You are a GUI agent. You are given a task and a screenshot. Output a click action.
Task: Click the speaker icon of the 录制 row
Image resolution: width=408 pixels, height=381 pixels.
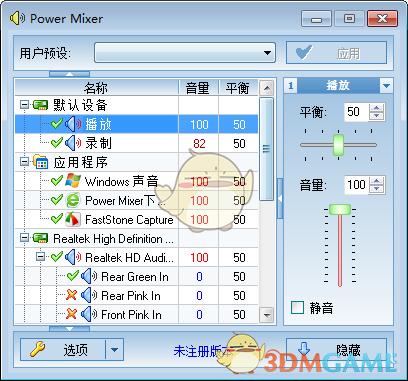point(73,143)
